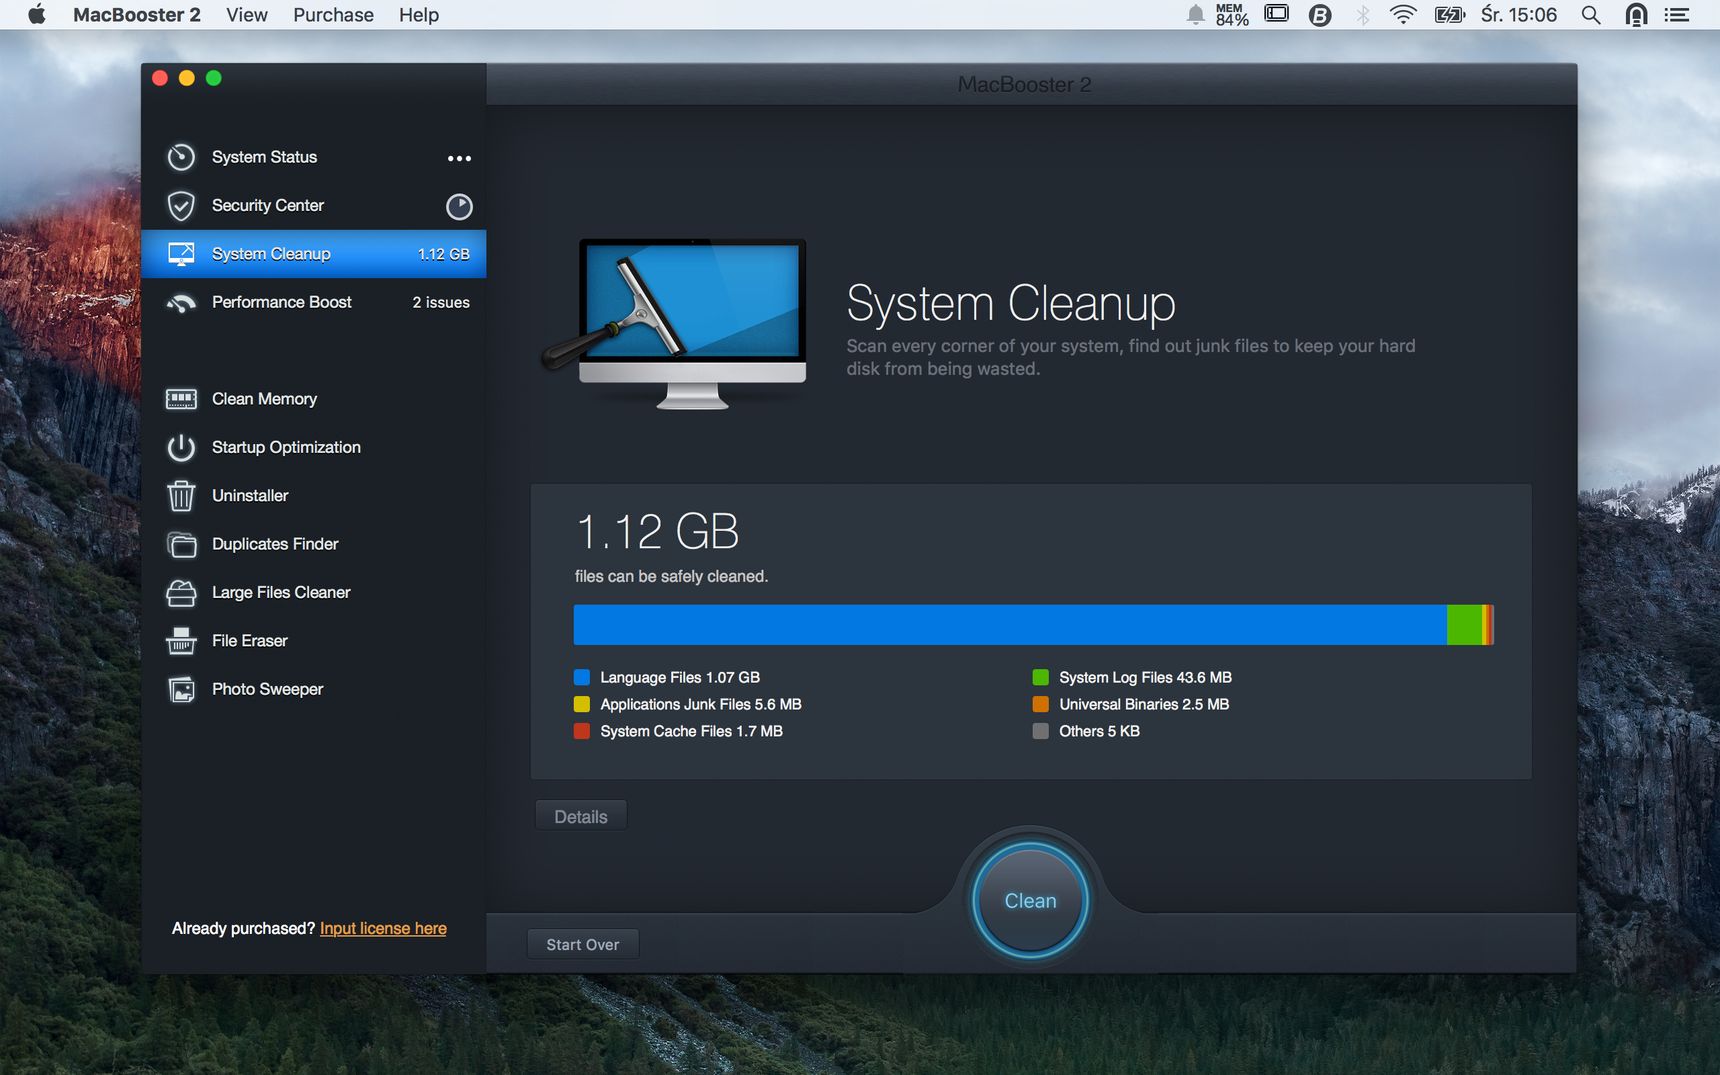This screenshot has width=1720, height=1075.
Task: Click the red System Cache Files swatch
Action: coord(582,732)
